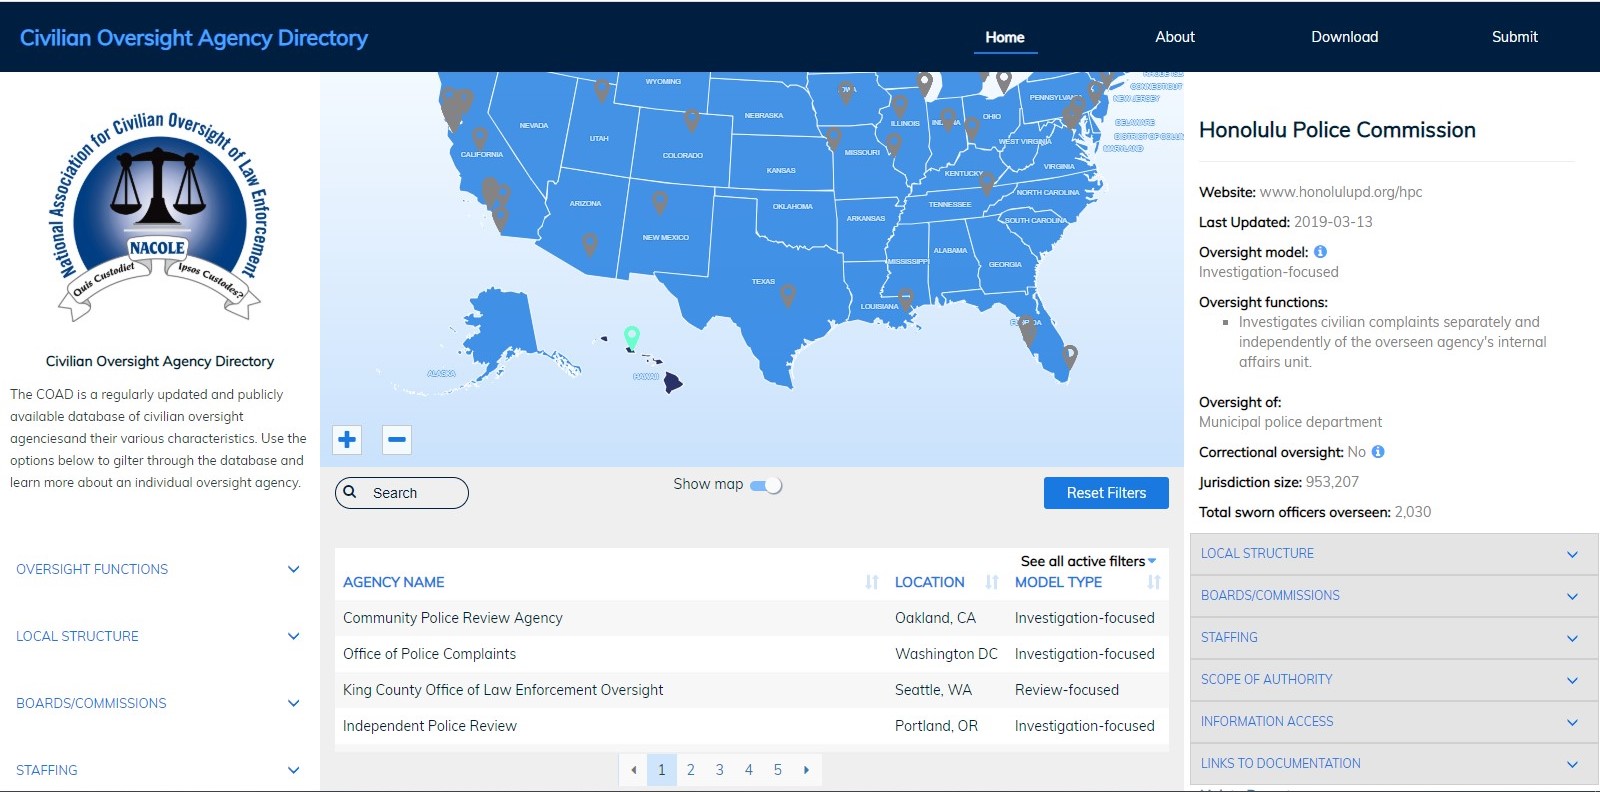Screen dimensions: 1600x792
Task: Sort table by Location column arrows
Action: click(992, 582)
